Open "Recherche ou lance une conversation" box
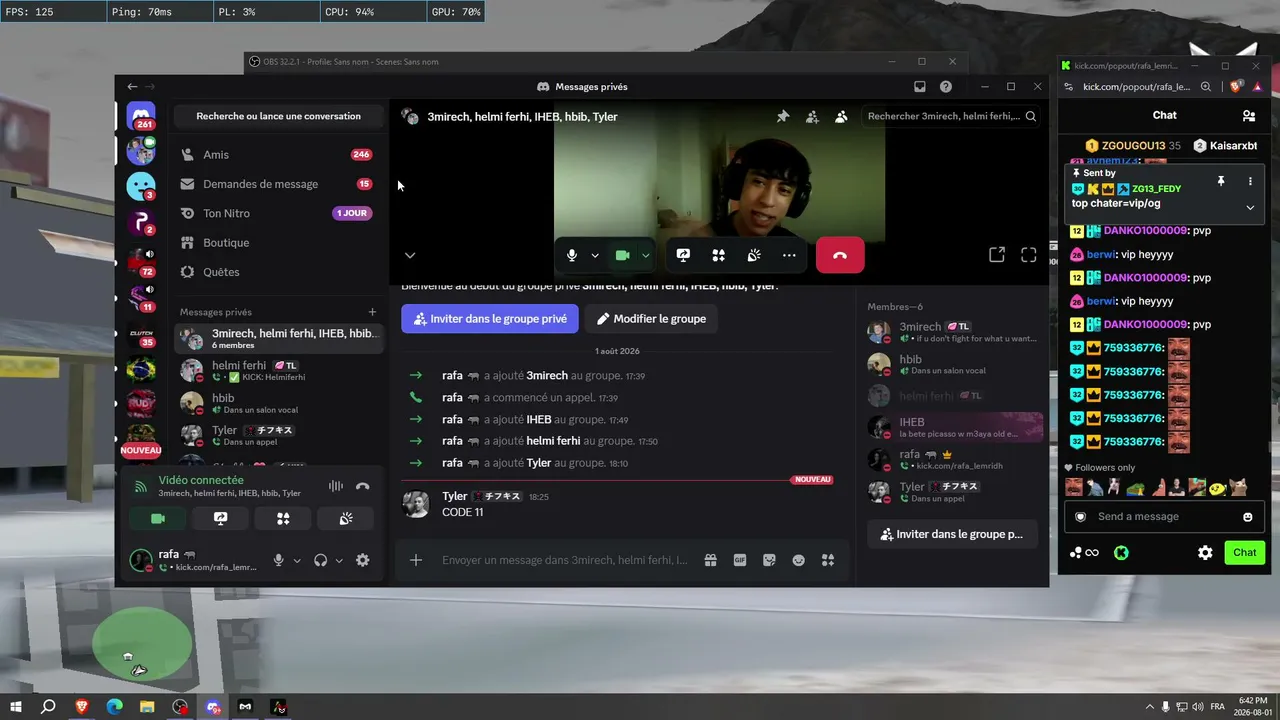 click(278, 116)
